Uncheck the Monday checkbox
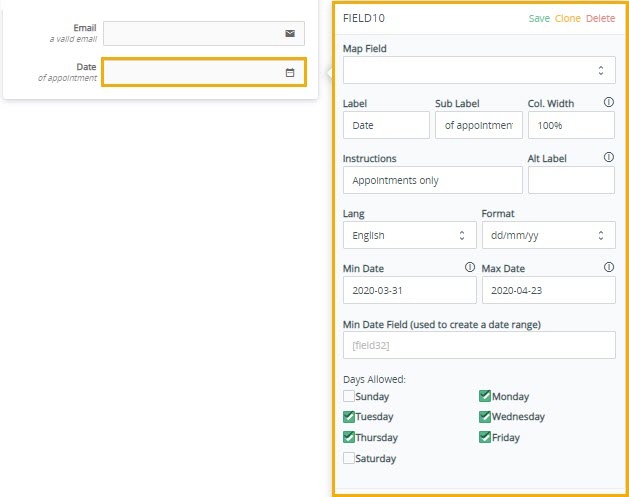629x497 pixels. (x=485, y=396)
